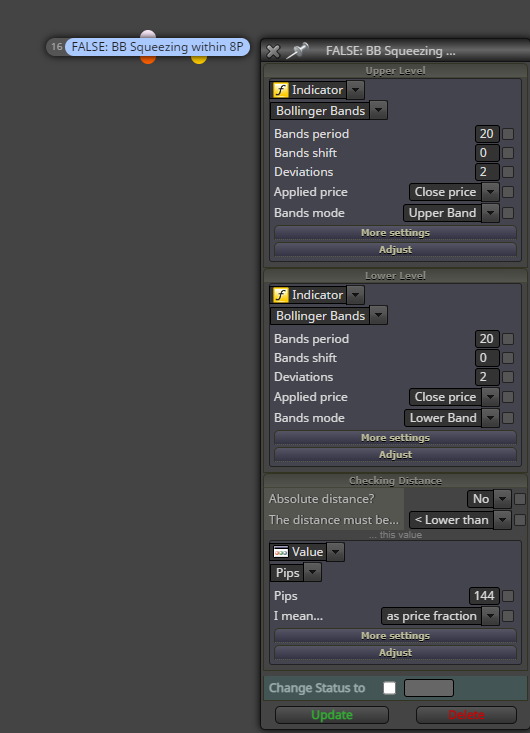Toggle Lower Level Bands shift checkbox
This screenshot has height=733, width=530.
tap(508, 358)
